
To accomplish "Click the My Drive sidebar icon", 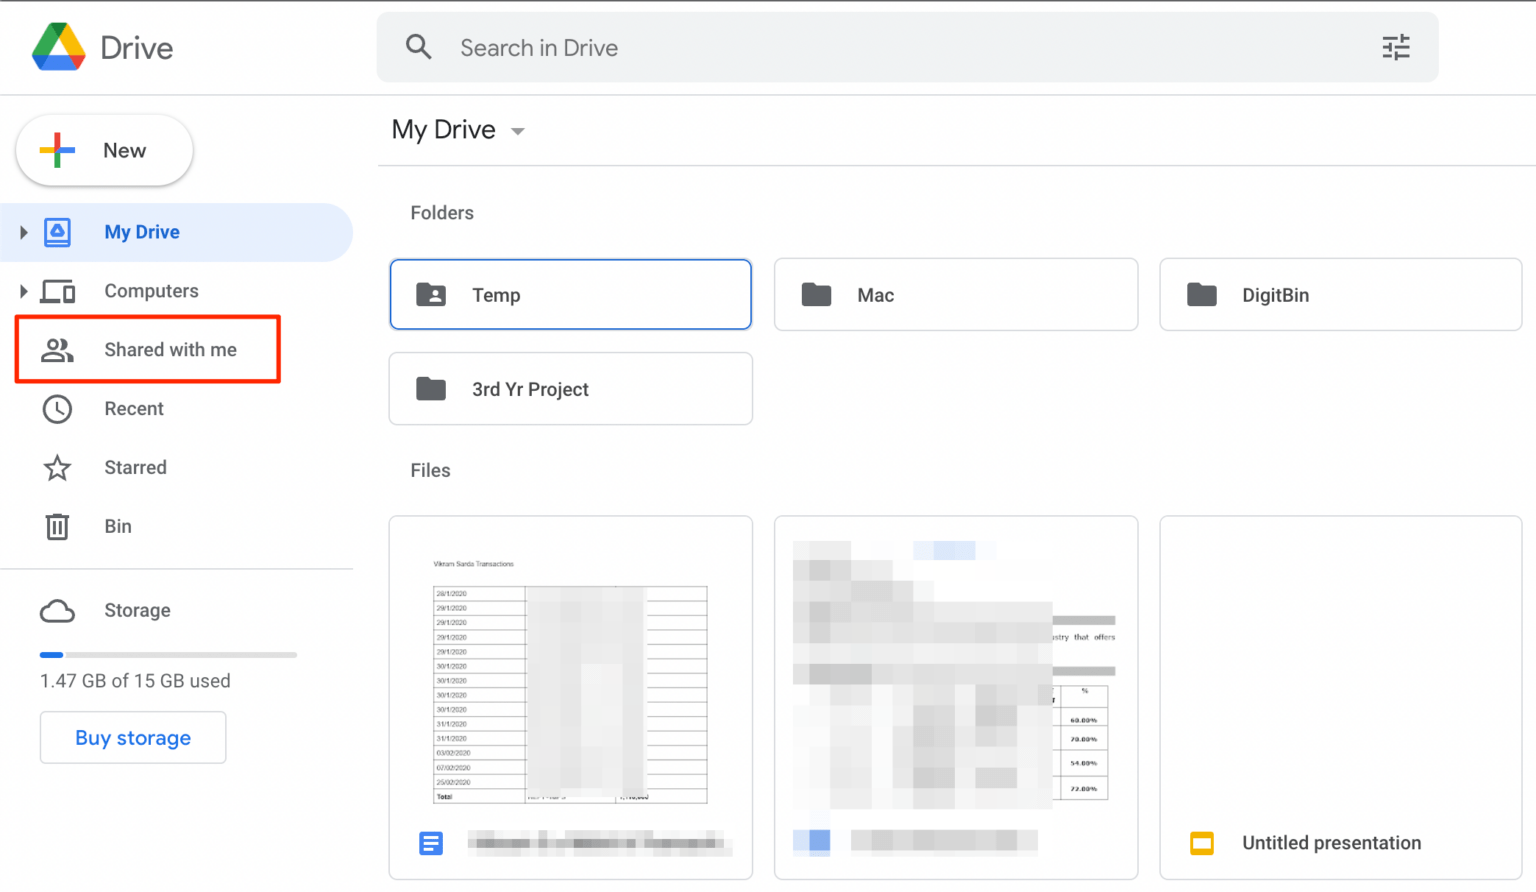I will (x=58, y=232).
